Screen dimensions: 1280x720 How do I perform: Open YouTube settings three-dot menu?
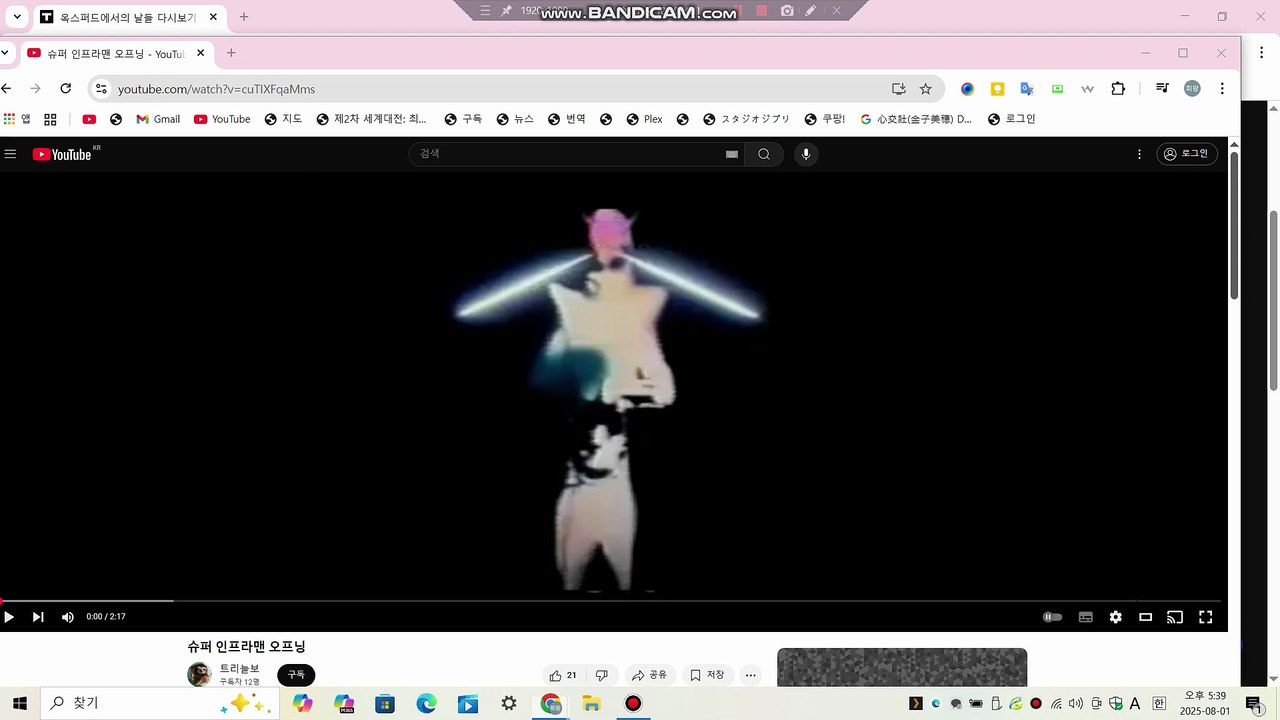coord(1139,154)
